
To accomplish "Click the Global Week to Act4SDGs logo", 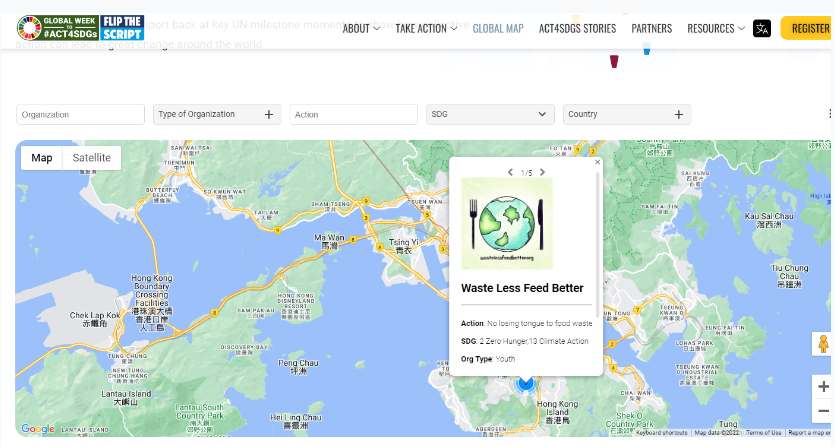I will tap(58, 28).
